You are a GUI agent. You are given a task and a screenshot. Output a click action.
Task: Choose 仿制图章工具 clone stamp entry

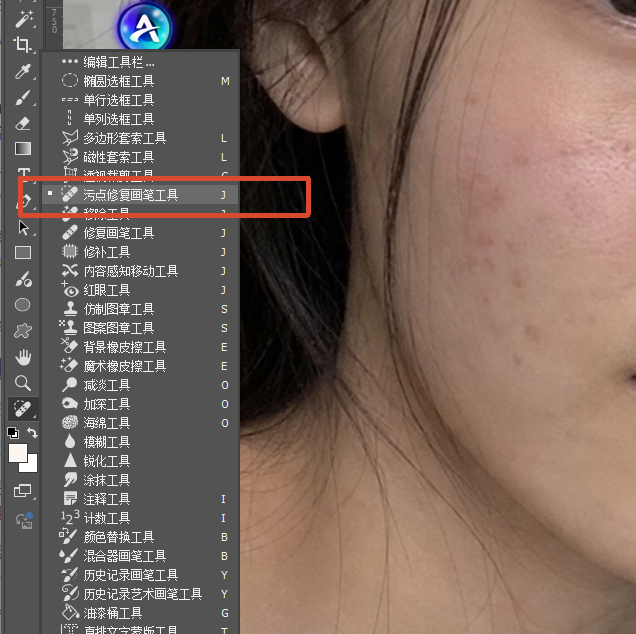tap(141, 309)
